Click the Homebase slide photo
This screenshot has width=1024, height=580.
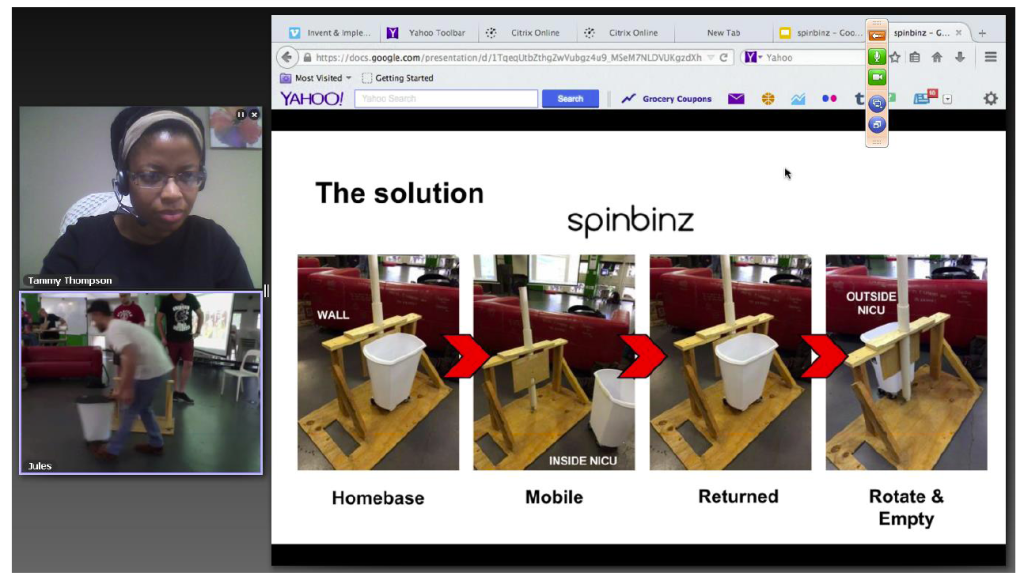[x=378, y=362]
